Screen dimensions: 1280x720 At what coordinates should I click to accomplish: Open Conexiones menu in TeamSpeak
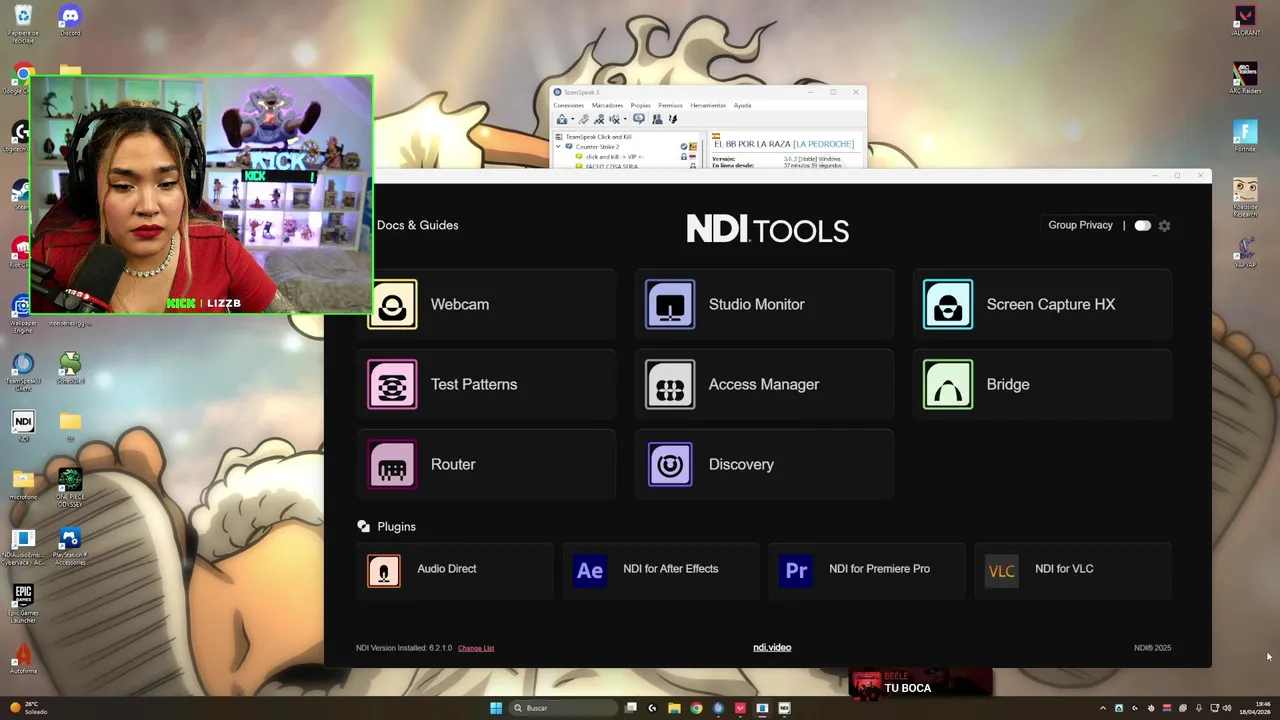568,105
